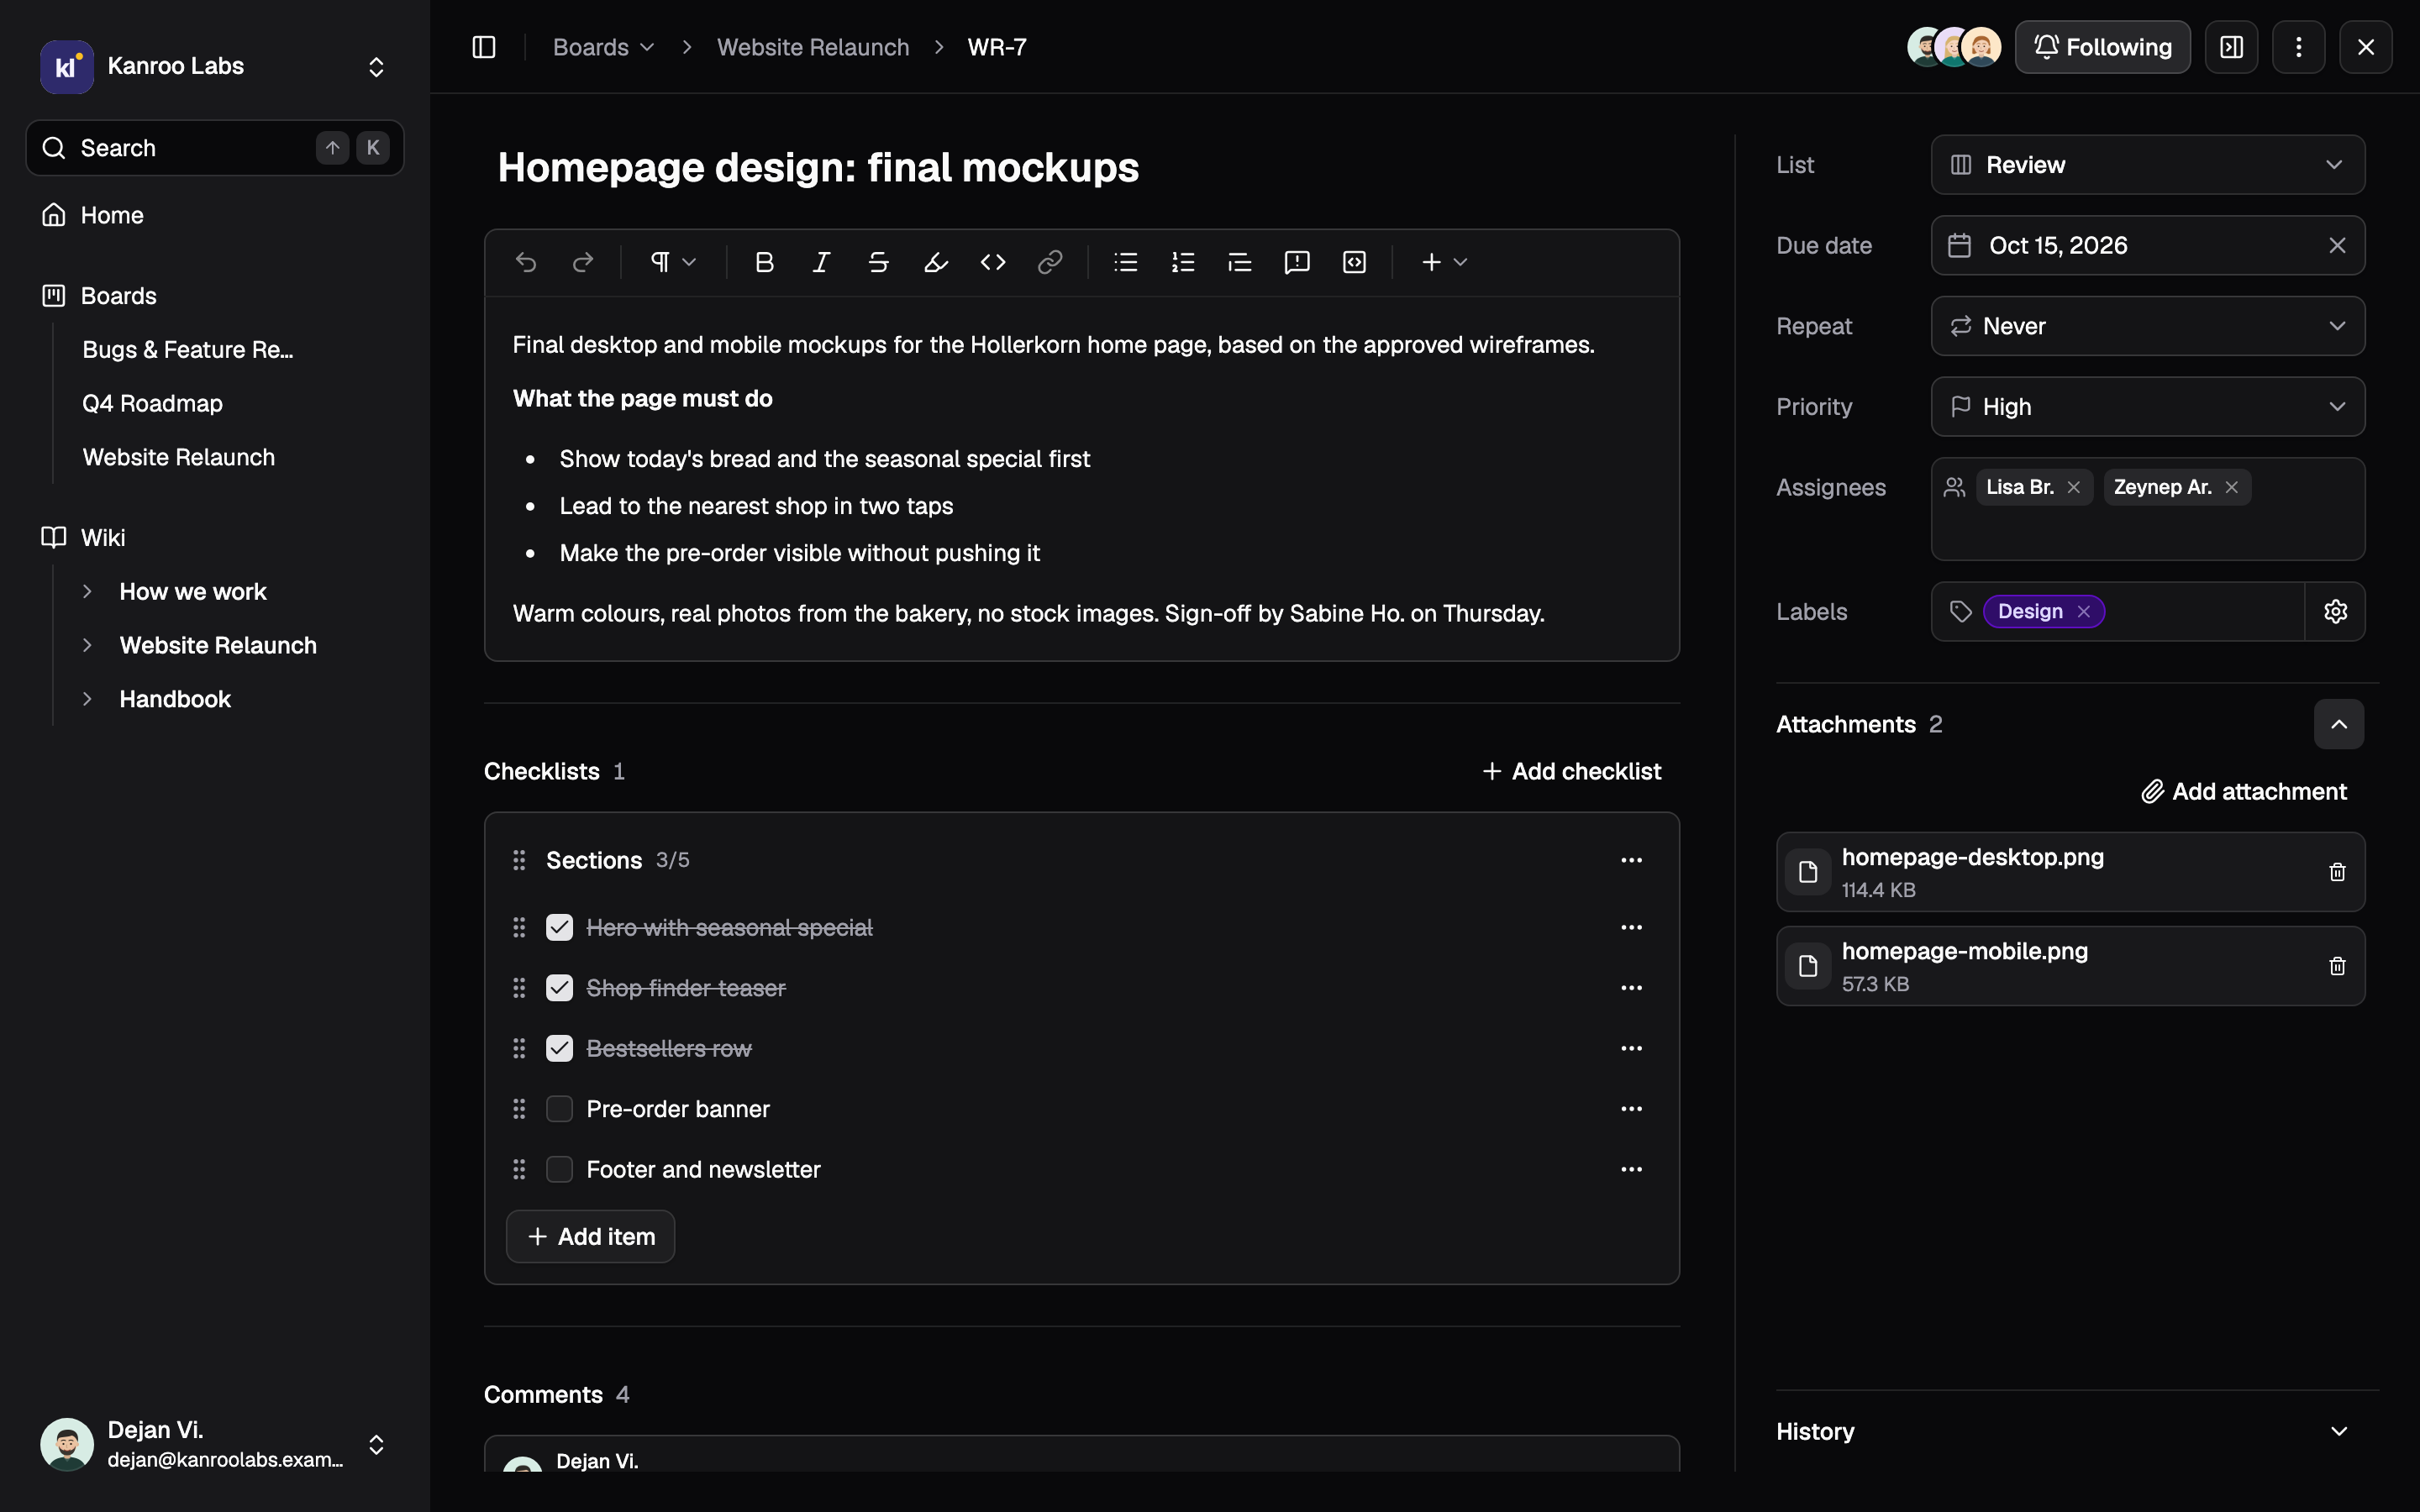The image size is (2420, 1512).
Task: Open Dejan Vi. account menu
Action: (214, 1444)
